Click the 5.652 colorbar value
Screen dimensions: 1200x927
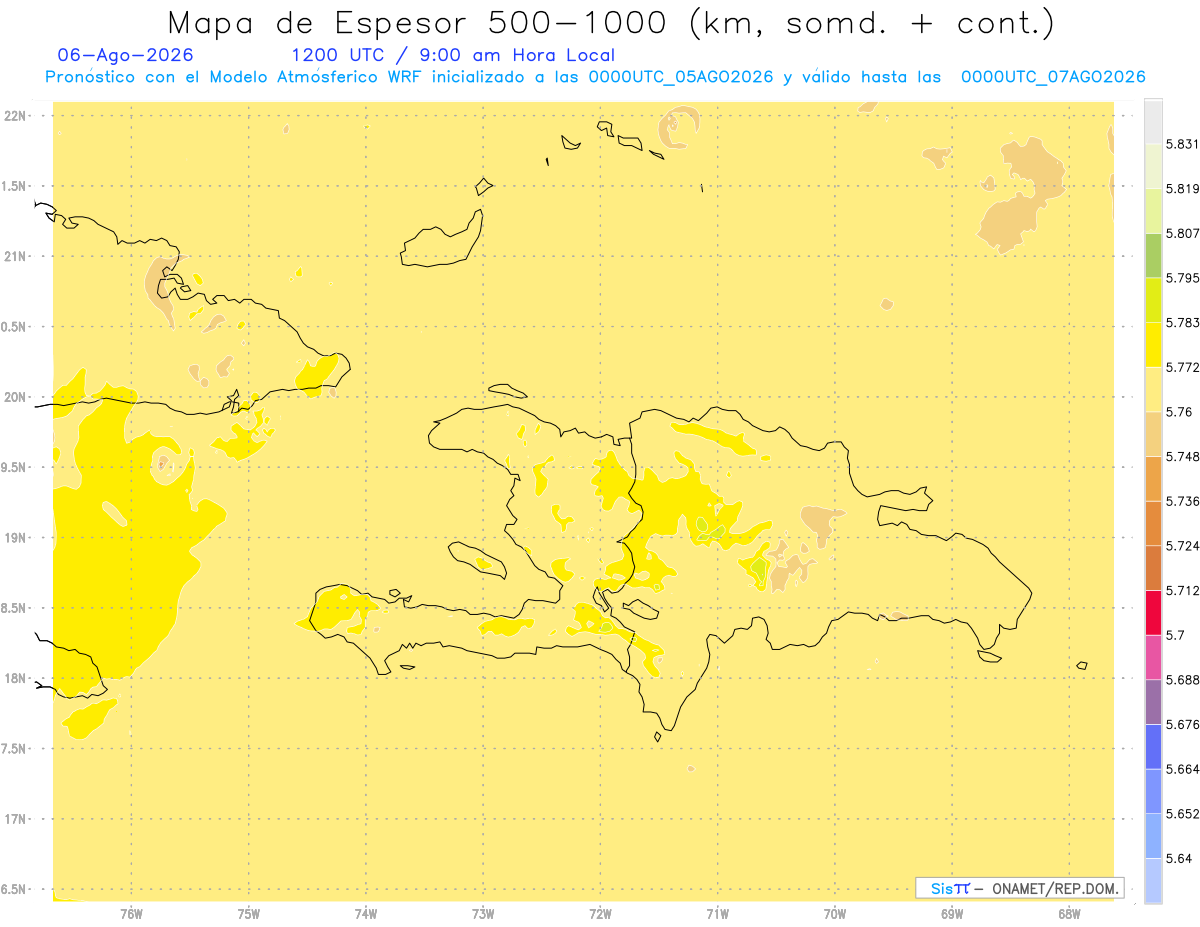click(x=1182, y=814)
